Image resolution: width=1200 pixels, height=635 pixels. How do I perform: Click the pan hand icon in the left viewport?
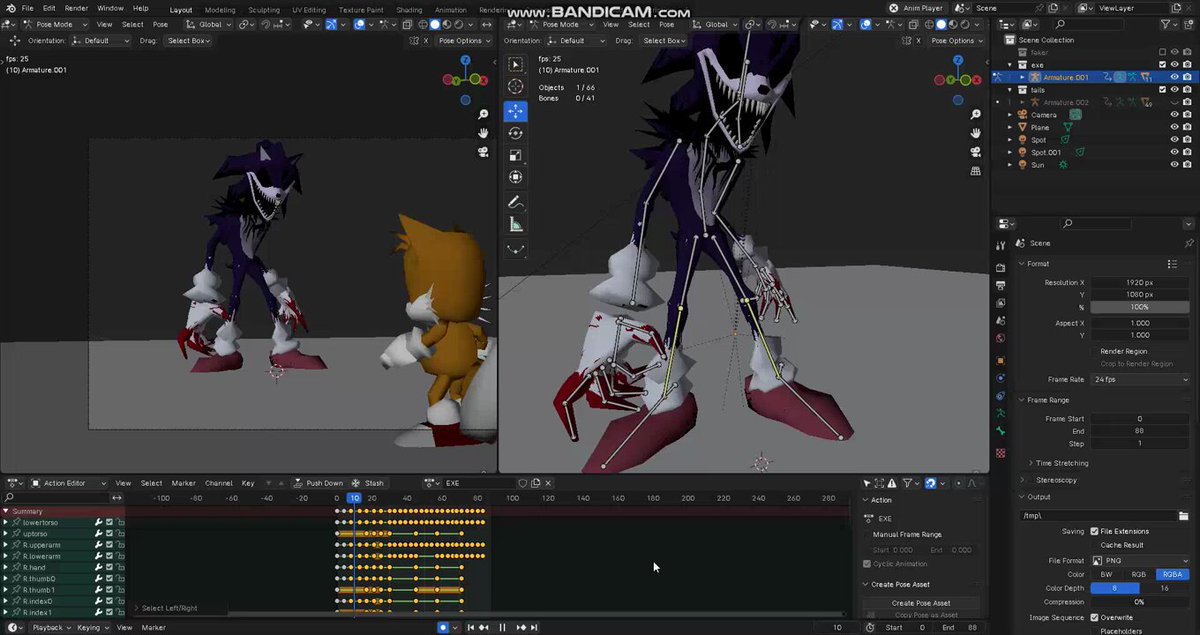(483, 133)
